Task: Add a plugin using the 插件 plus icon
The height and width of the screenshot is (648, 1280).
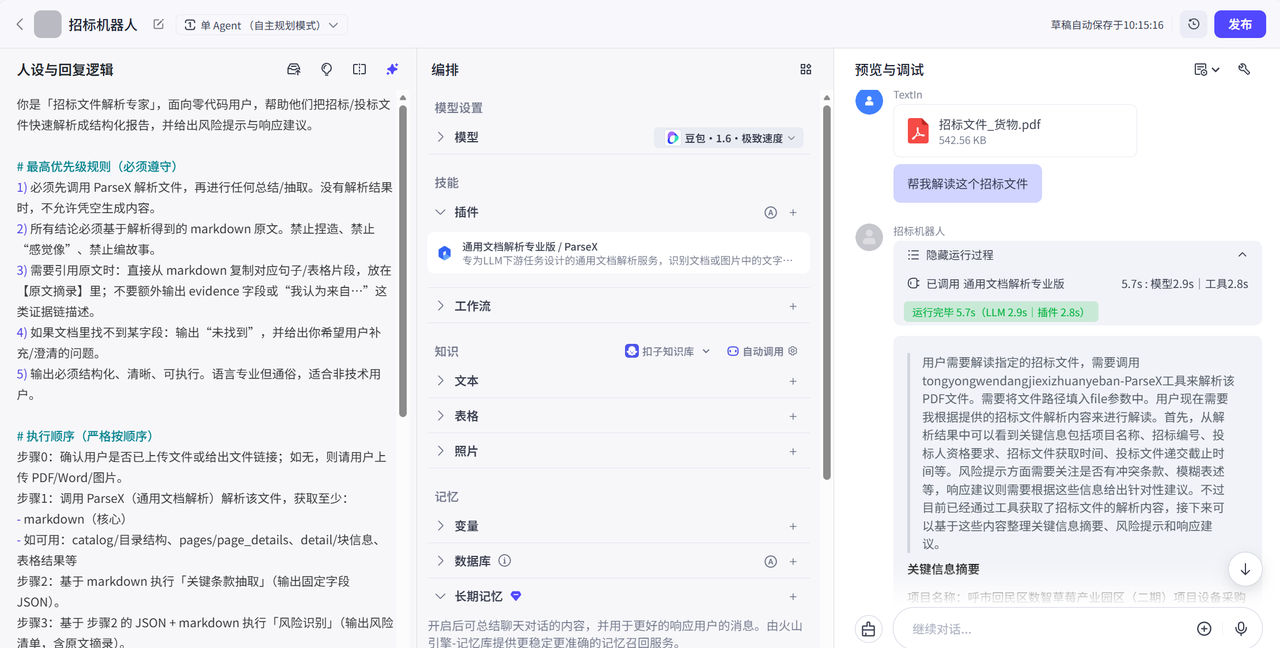Action: point(793,212)
